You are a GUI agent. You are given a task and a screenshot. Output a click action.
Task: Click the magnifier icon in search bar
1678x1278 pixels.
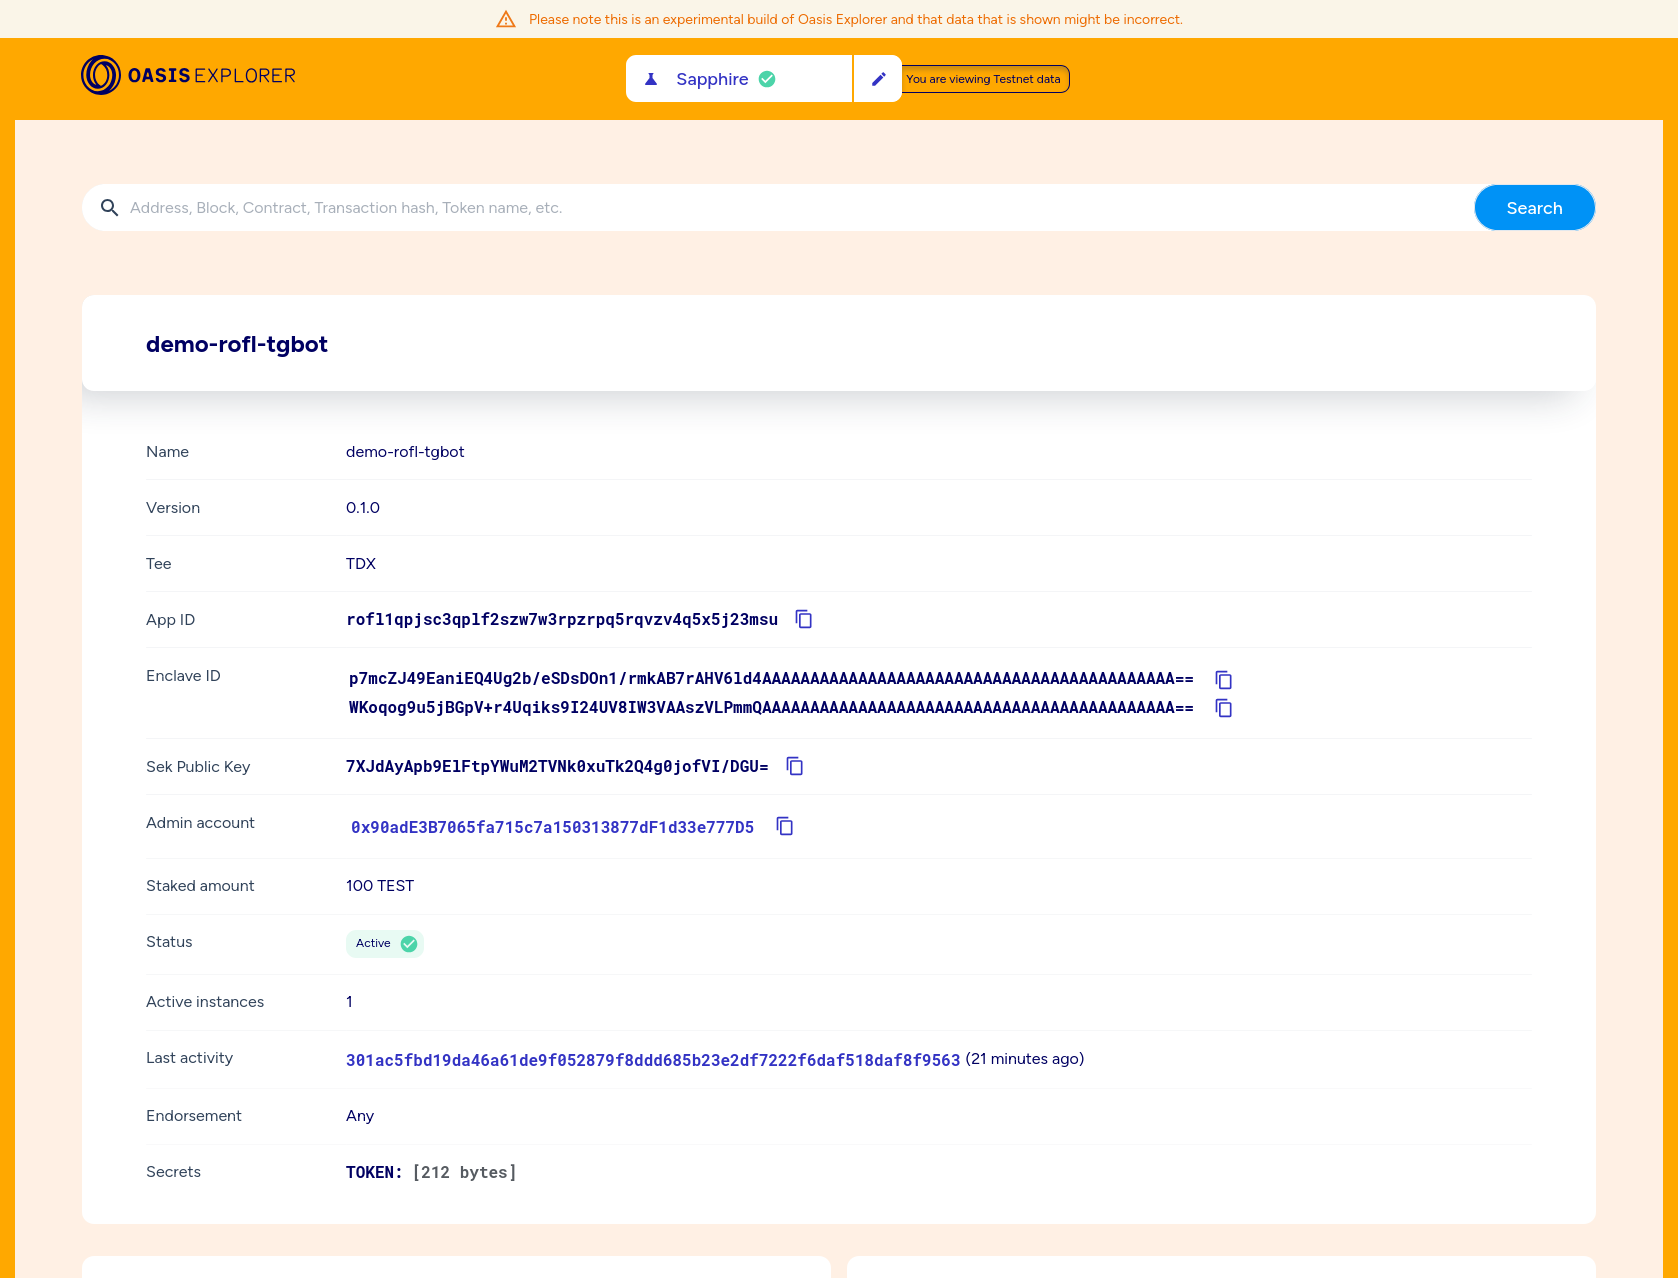point(110,208)
